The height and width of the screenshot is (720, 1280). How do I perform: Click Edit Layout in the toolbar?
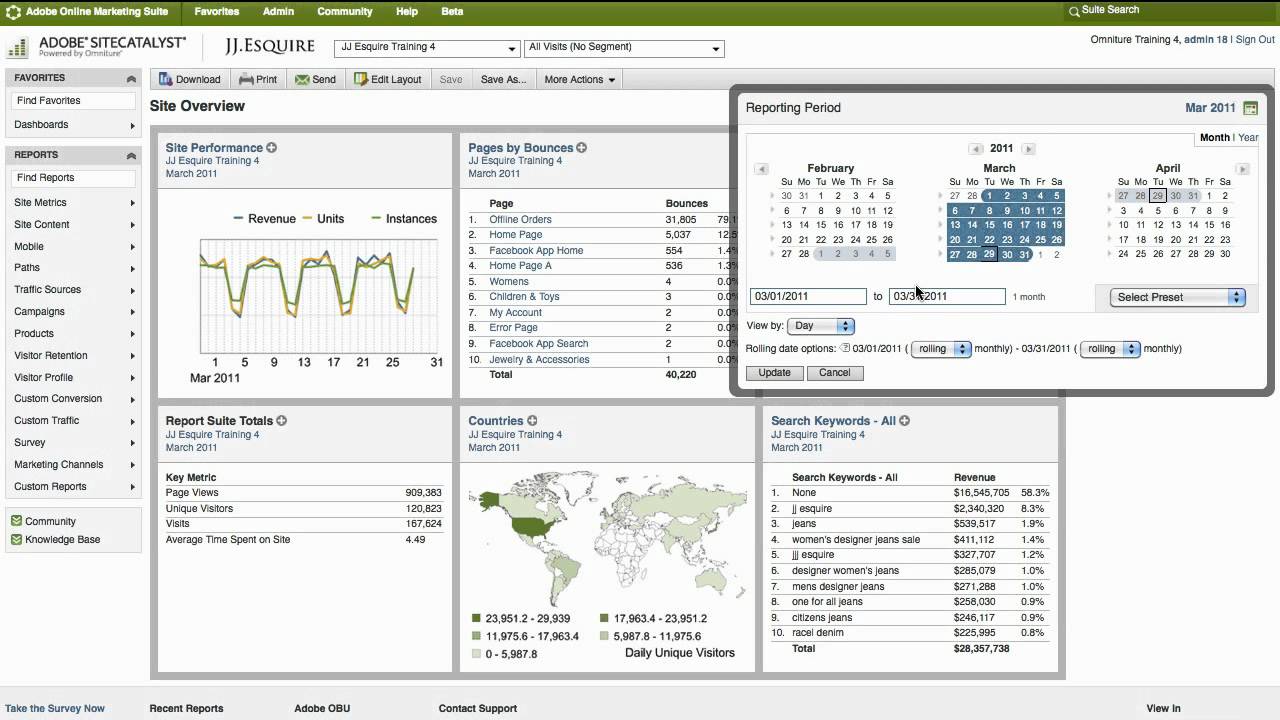[x=388, y=79]
